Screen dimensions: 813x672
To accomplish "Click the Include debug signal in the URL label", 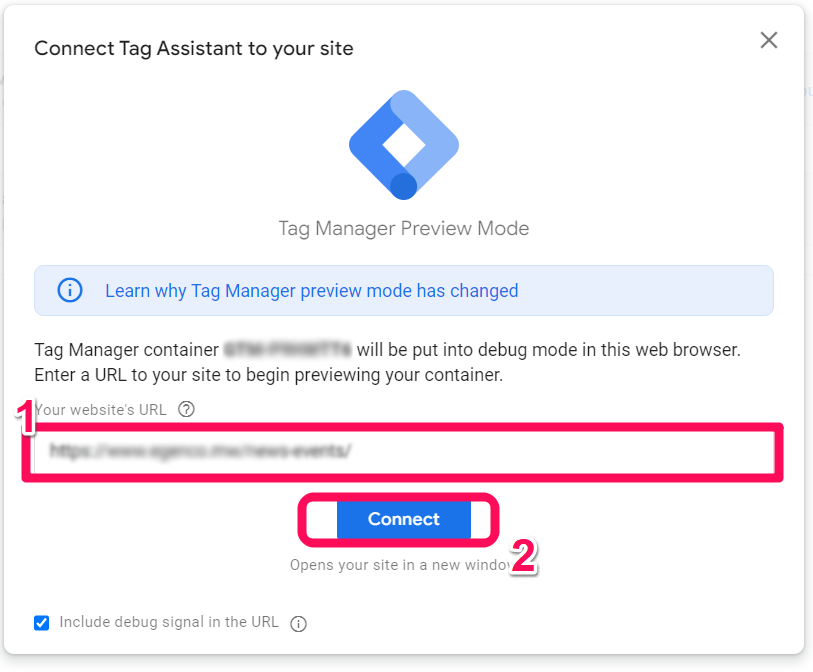I will (x=169, y=622).
